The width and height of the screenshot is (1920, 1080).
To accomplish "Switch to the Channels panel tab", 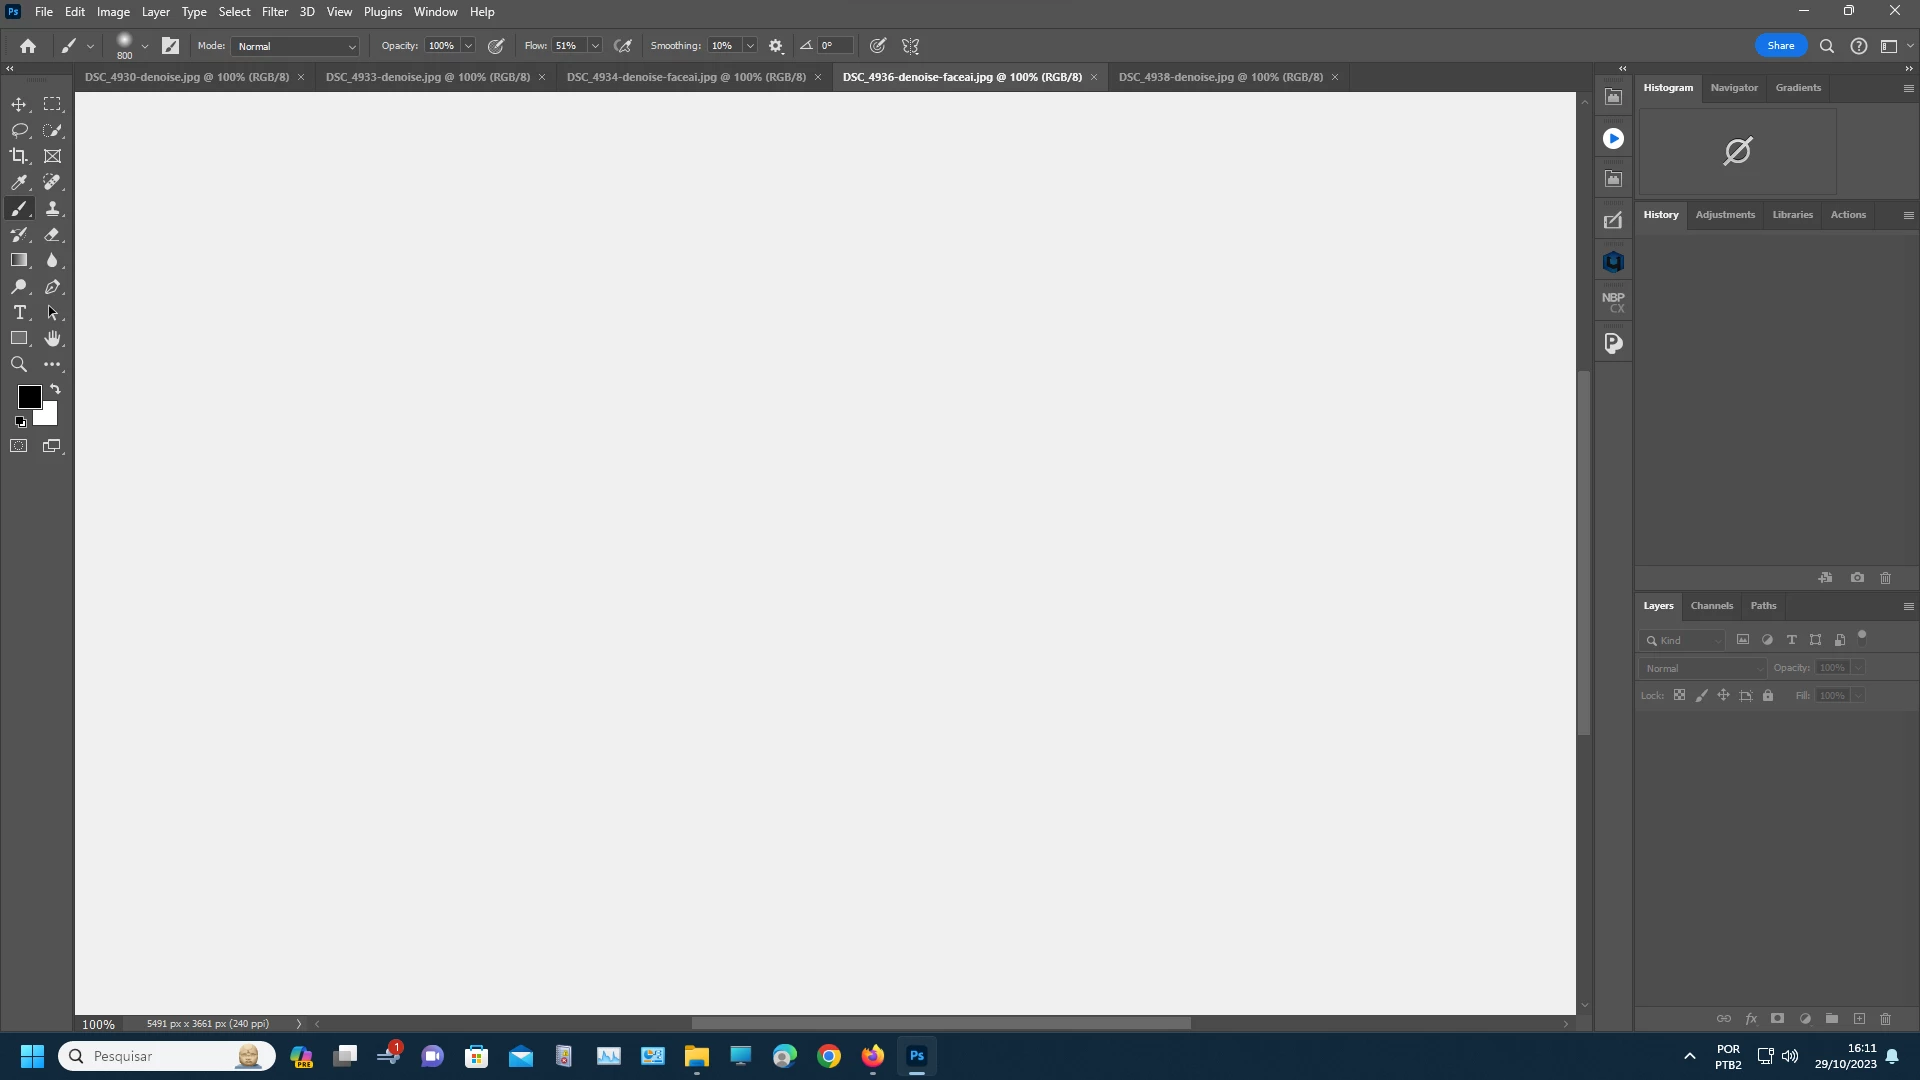I will 1711,606.
